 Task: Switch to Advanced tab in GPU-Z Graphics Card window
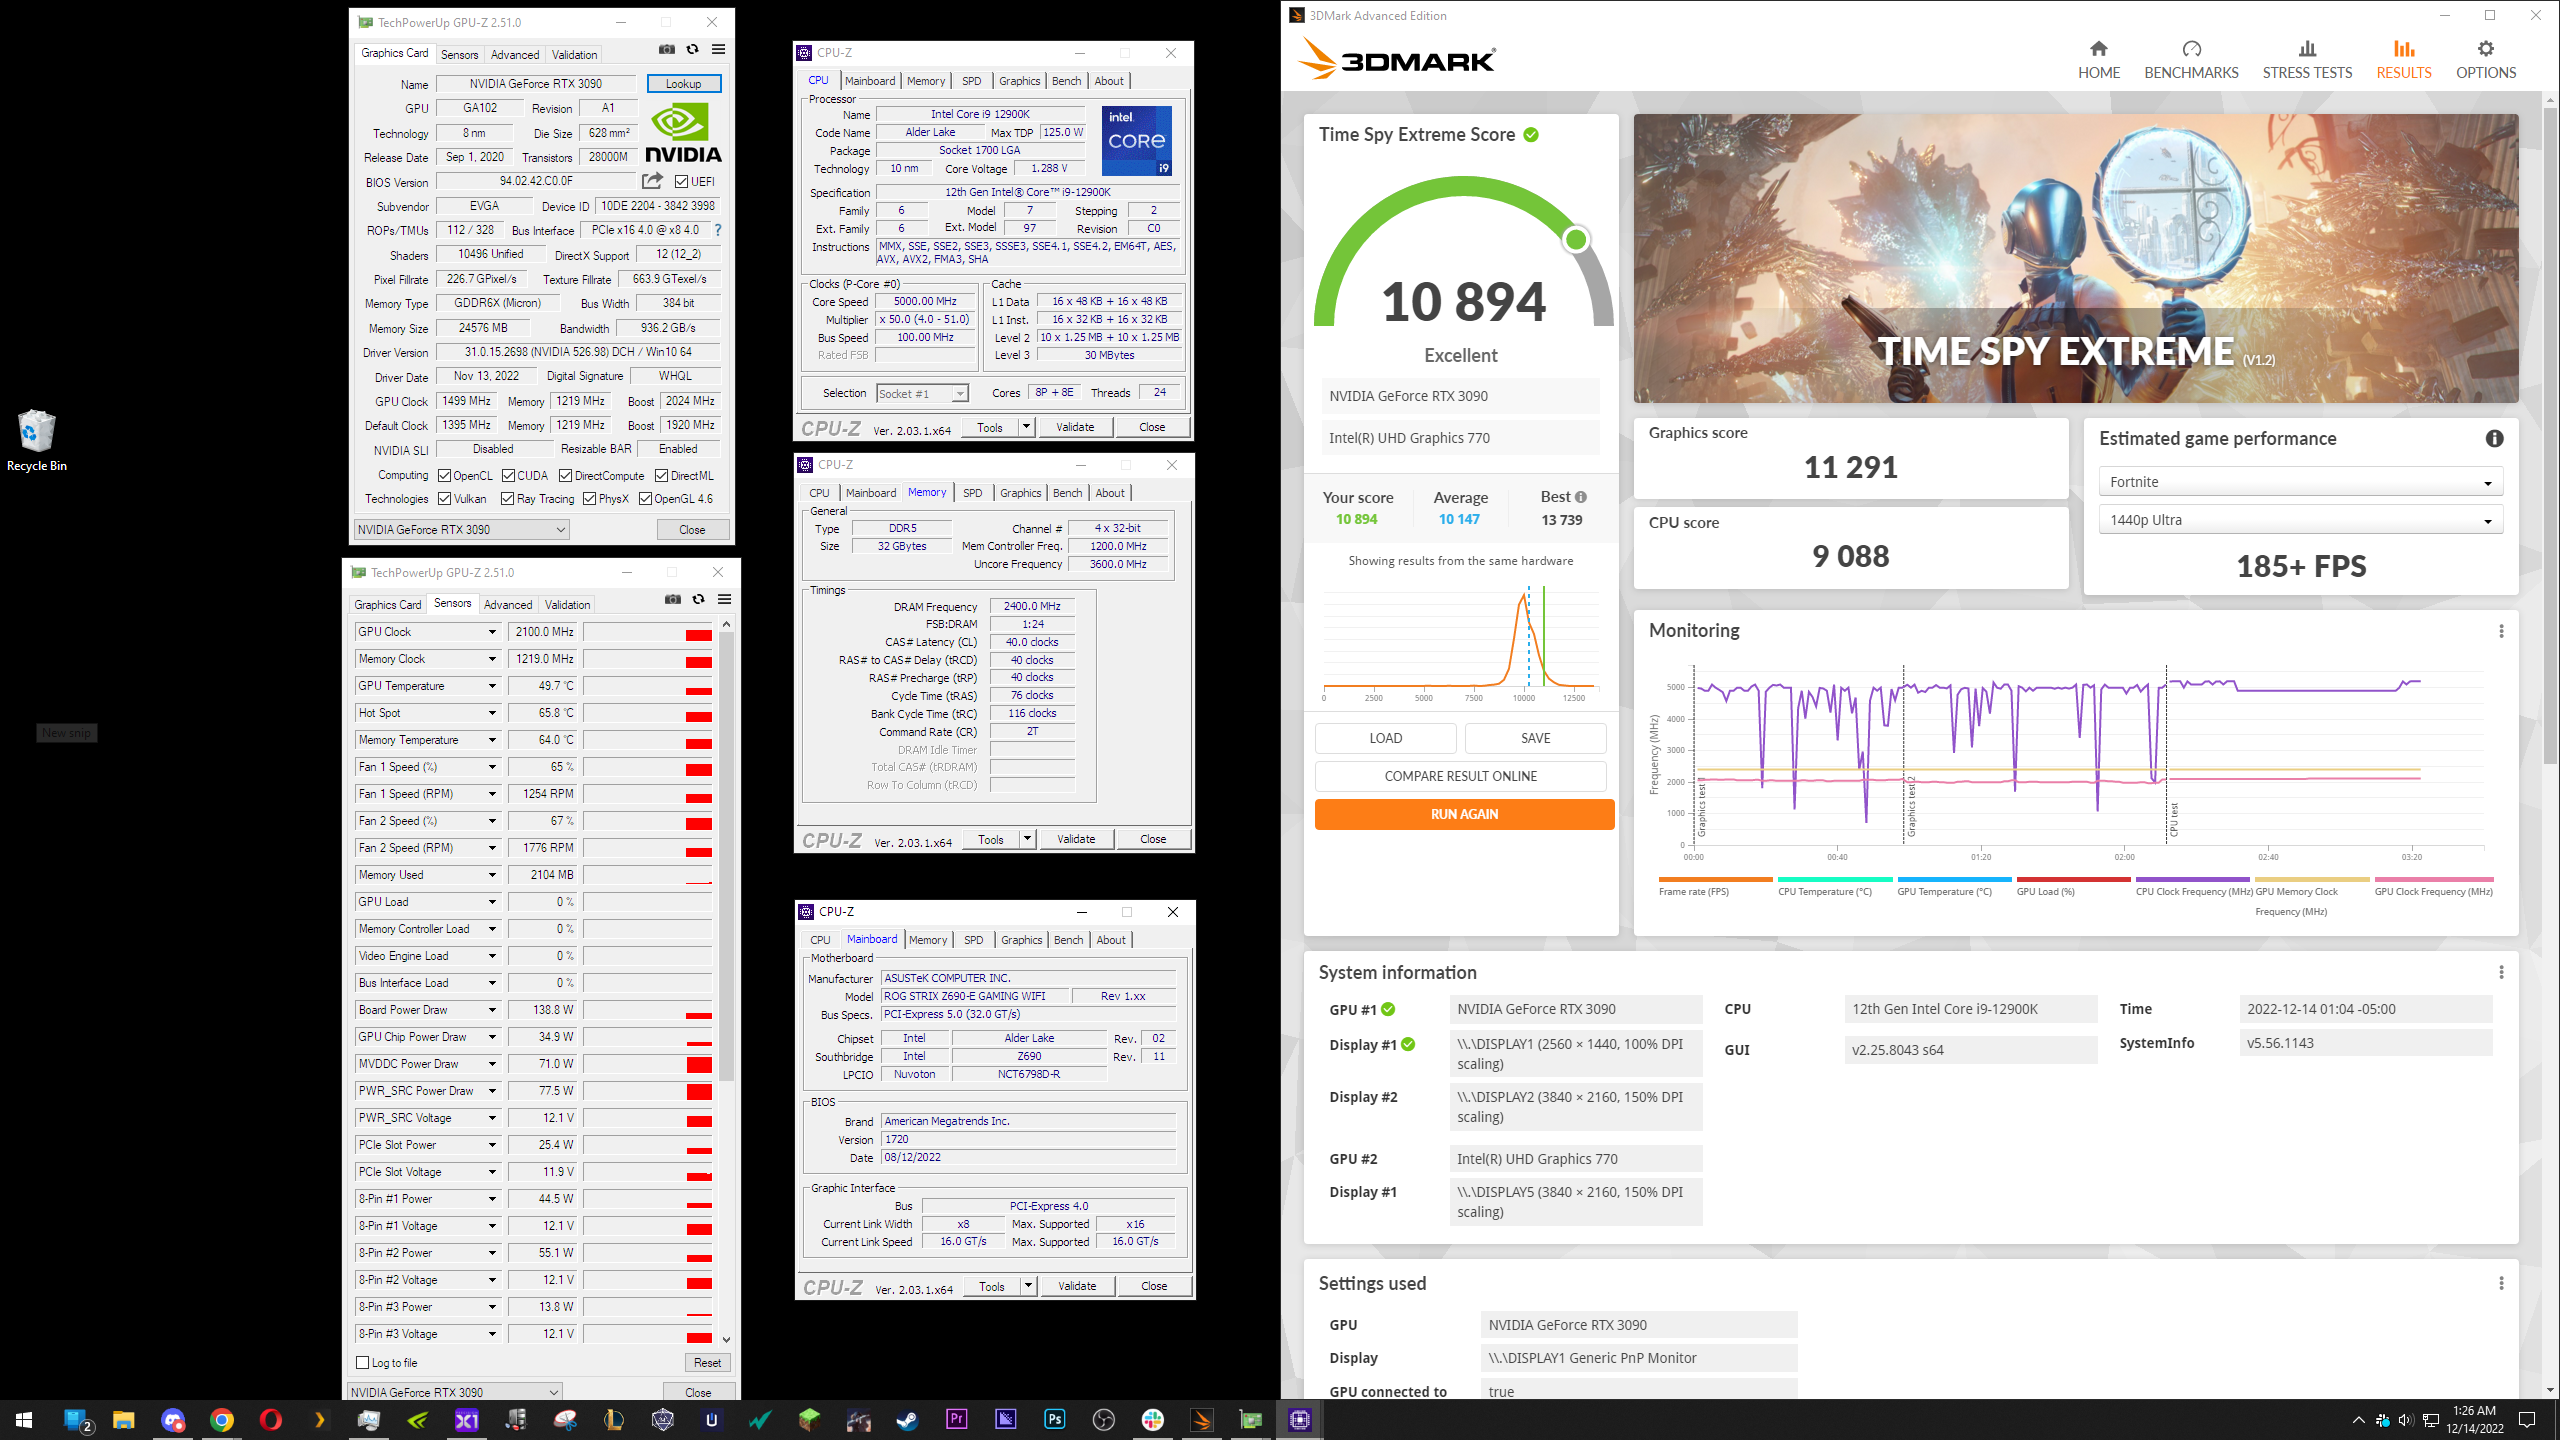[x=515, y=55]
